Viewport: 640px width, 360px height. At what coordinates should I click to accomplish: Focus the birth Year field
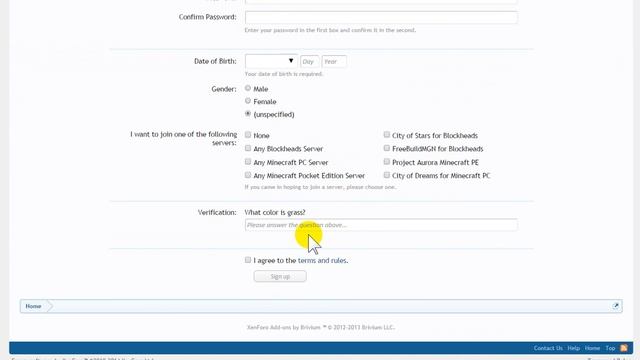[334, 62]
